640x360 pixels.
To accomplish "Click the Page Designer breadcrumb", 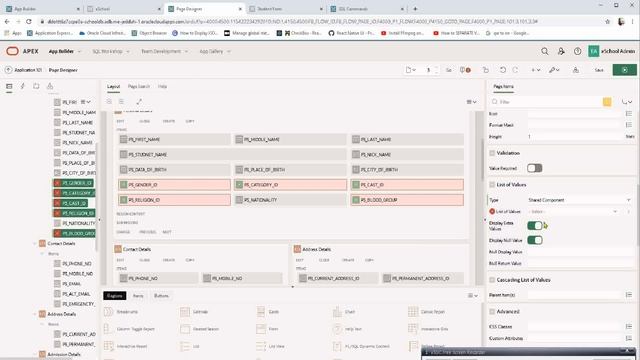I will [63, 70].
